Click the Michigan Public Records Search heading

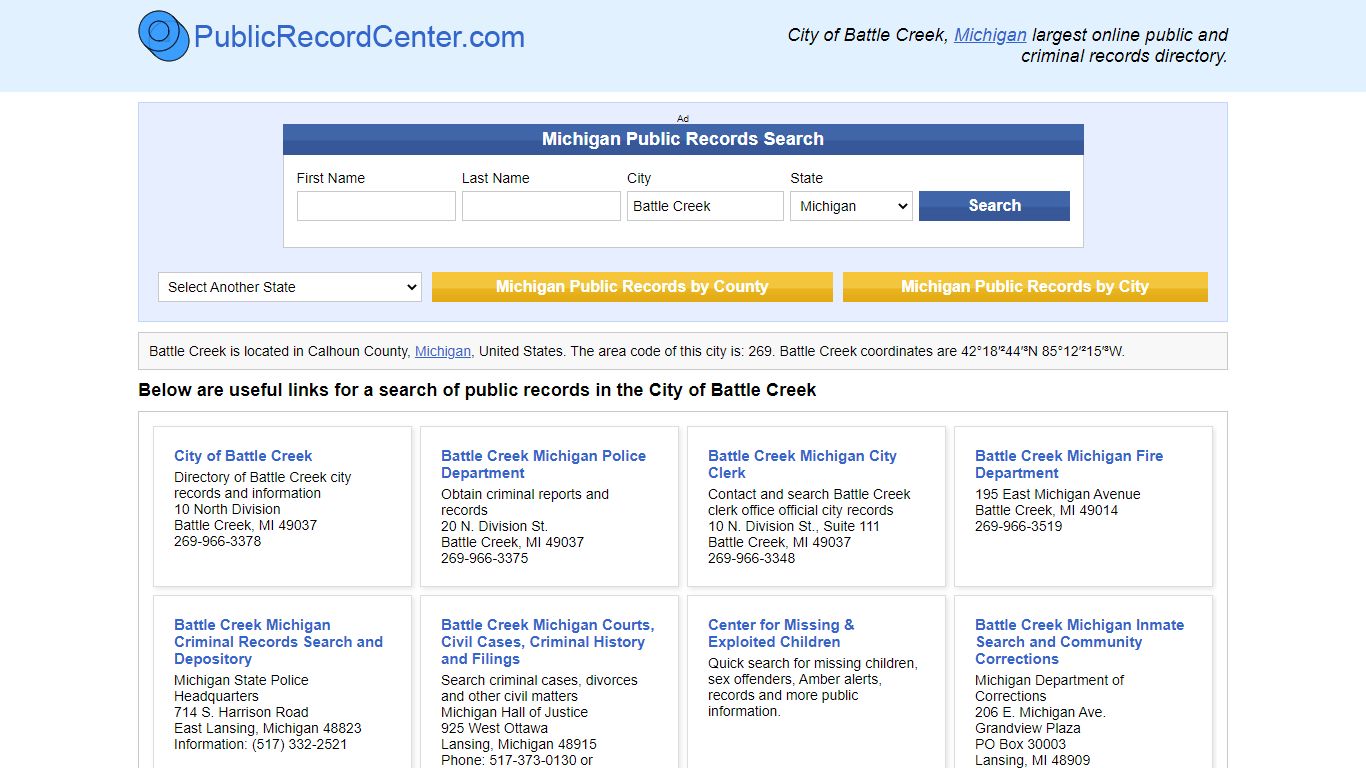[x=683, y=139]
